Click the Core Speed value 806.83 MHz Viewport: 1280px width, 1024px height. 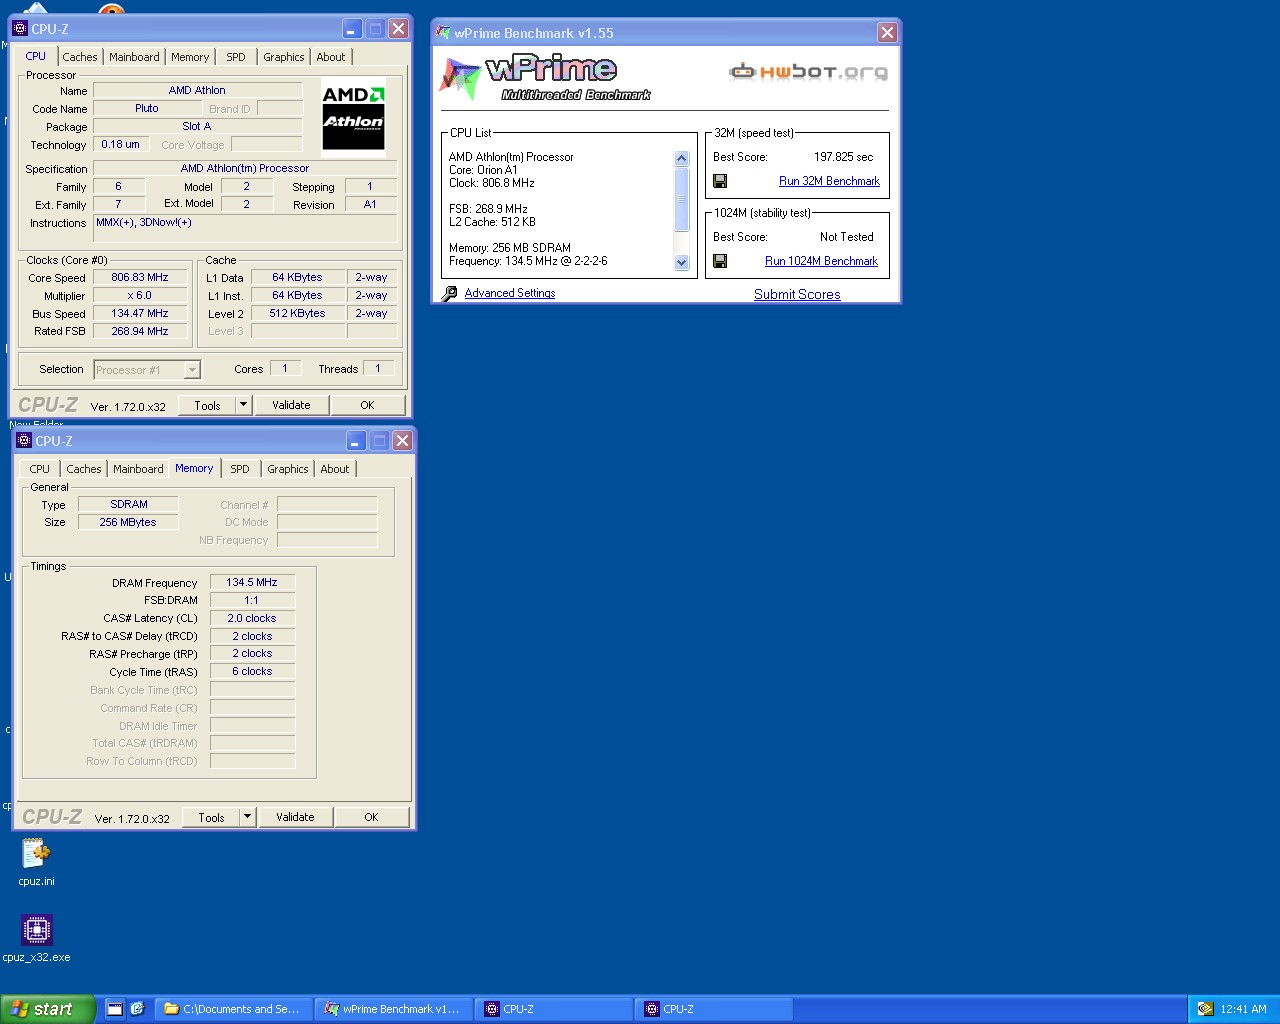(x=140, y=277)
